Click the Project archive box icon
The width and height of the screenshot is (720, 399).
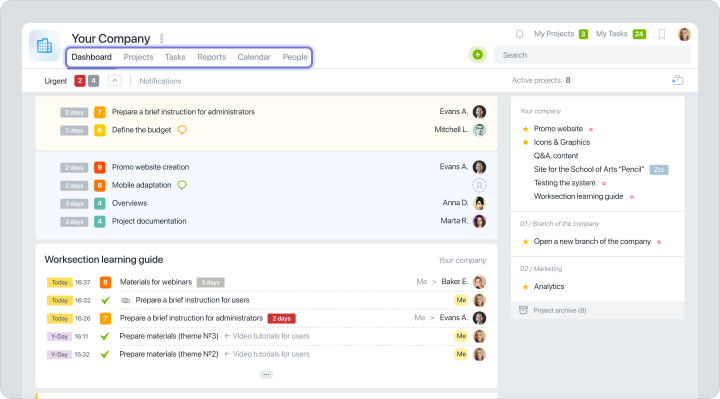point(523,310)
